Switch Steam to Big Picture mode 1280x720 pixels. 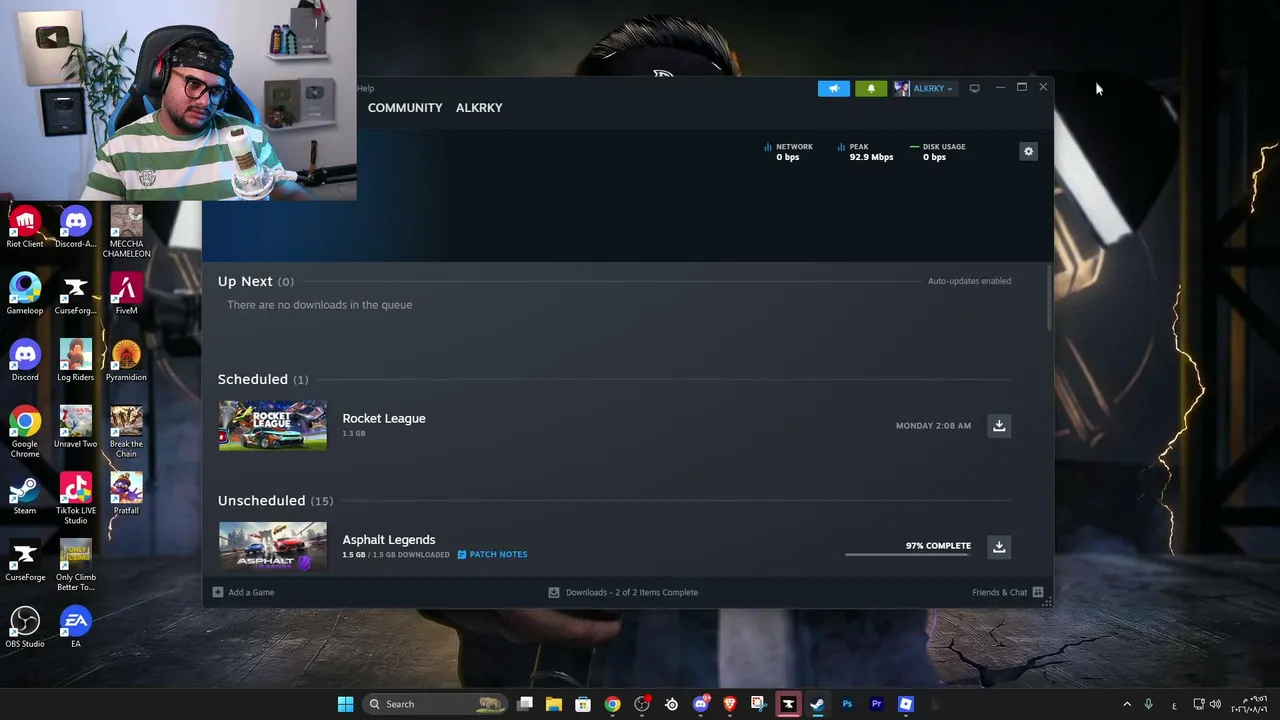coord(974,88)
